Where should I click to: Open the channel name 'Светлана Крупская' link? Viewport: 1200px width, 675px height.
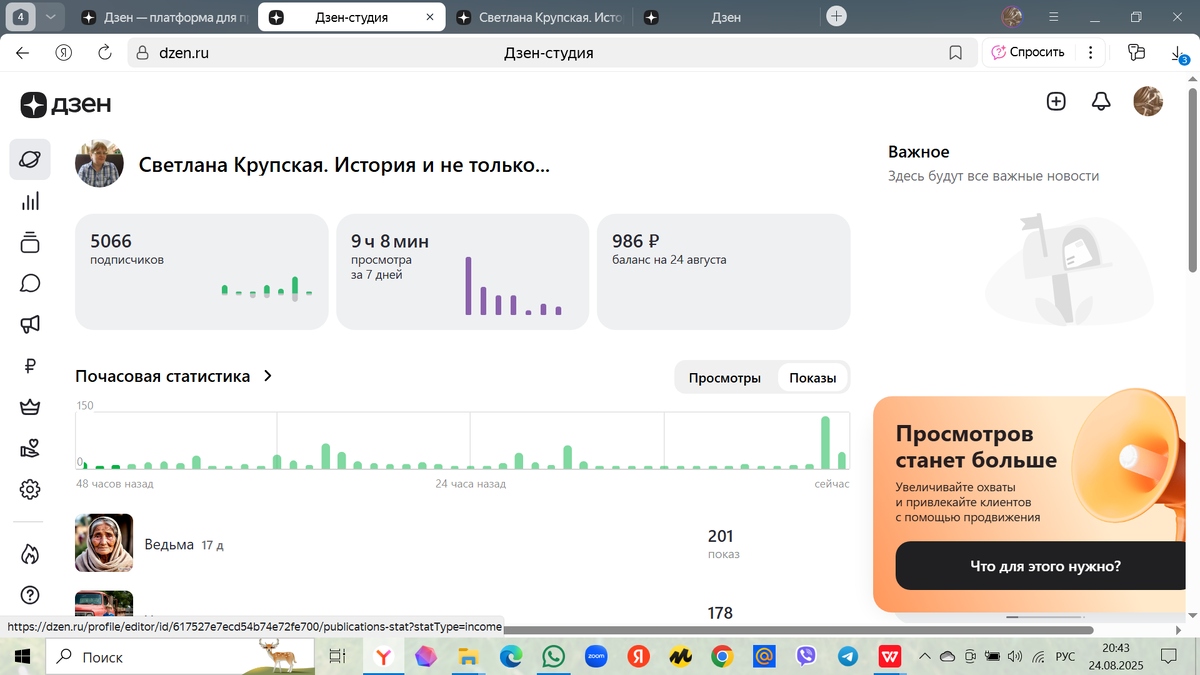(344, 165)
